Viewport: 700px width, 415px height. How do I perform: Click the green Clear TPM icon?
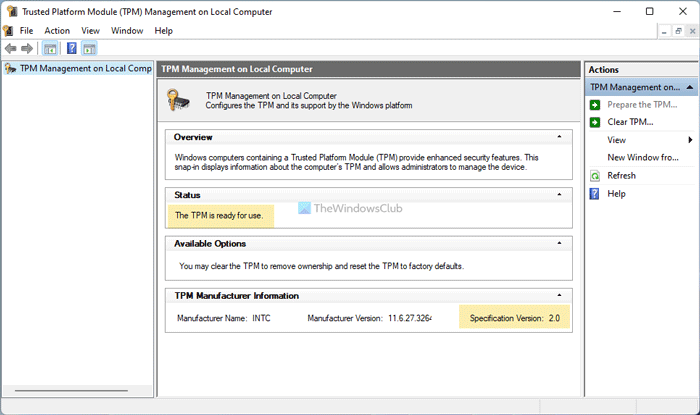(x=595, y=122)
